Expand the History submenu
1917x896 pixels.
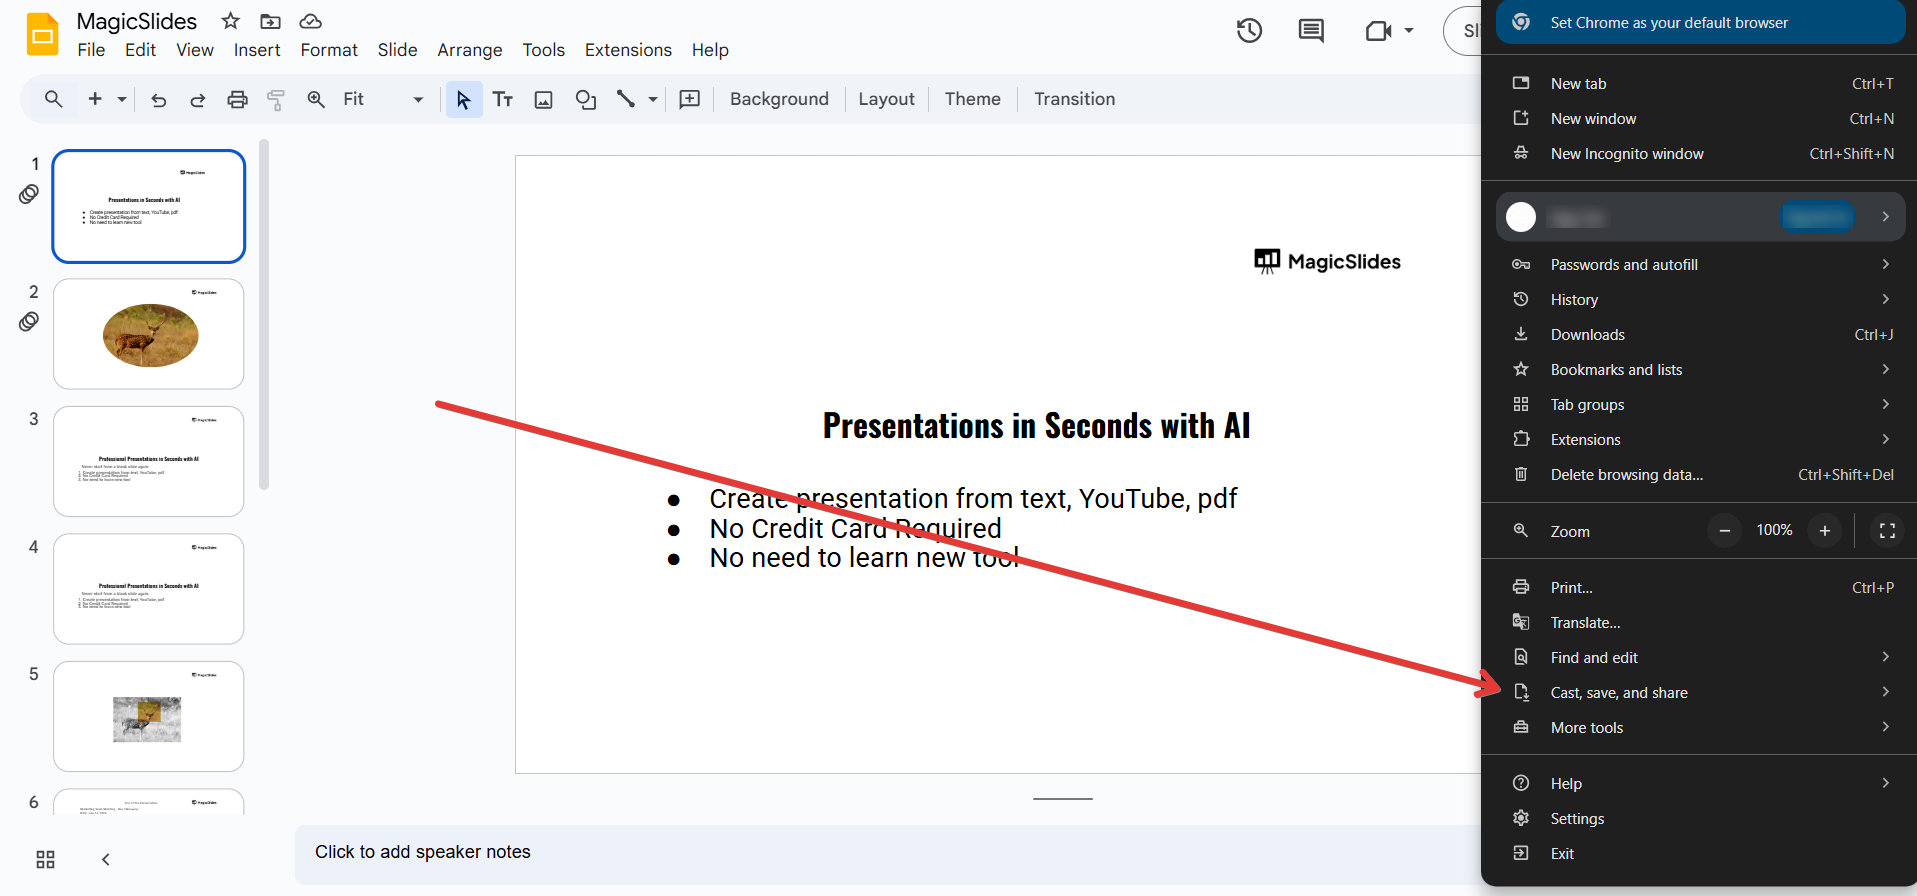pyautogui.click(x=1700, y=300)
